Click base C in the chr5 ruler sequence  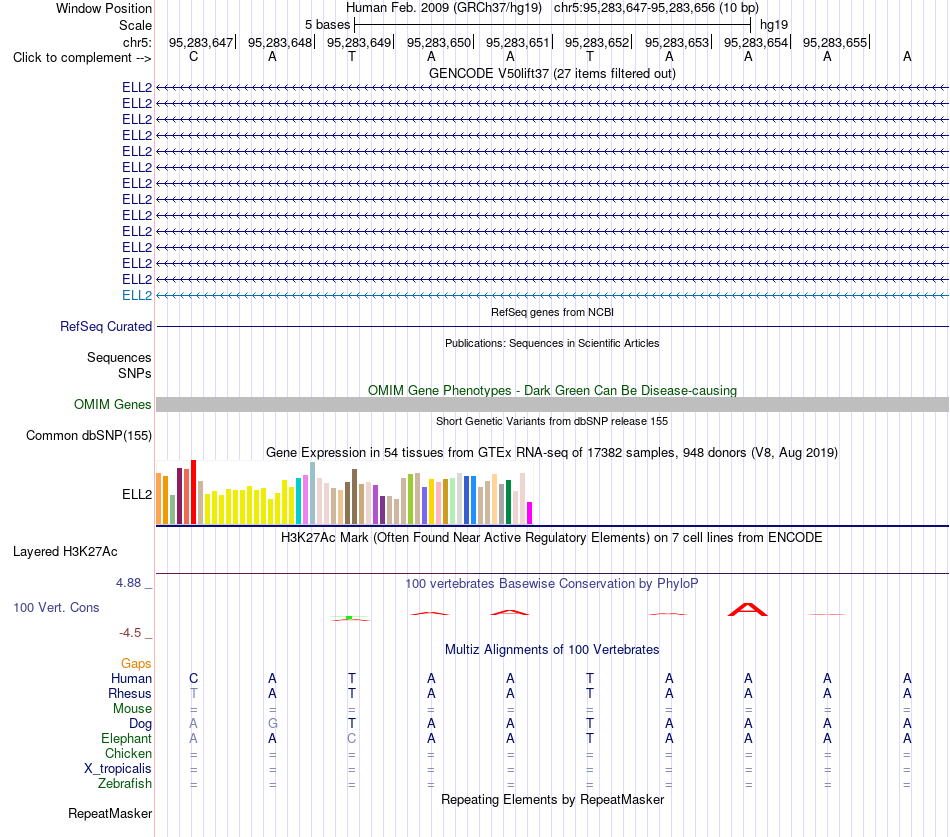point(193,57)
